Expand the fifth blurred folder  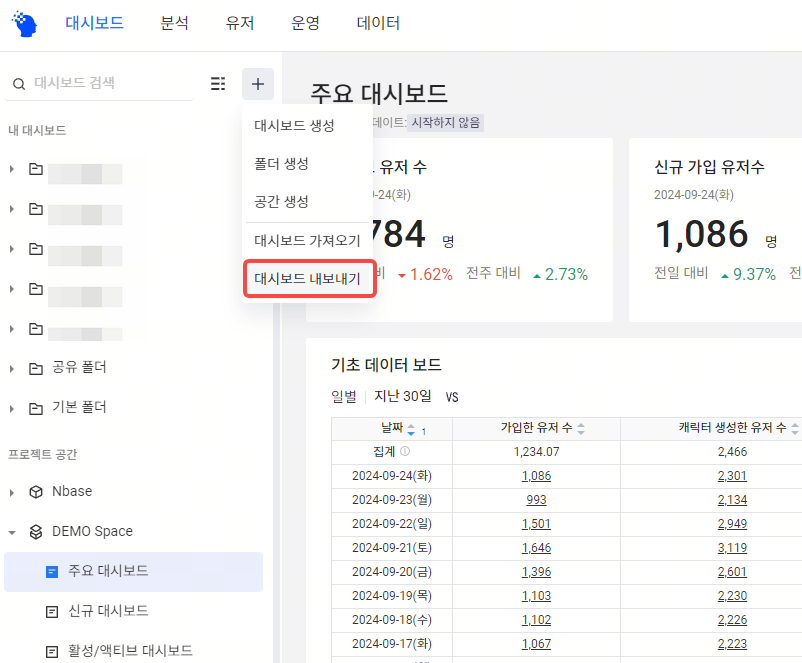[x=12, y=328]
